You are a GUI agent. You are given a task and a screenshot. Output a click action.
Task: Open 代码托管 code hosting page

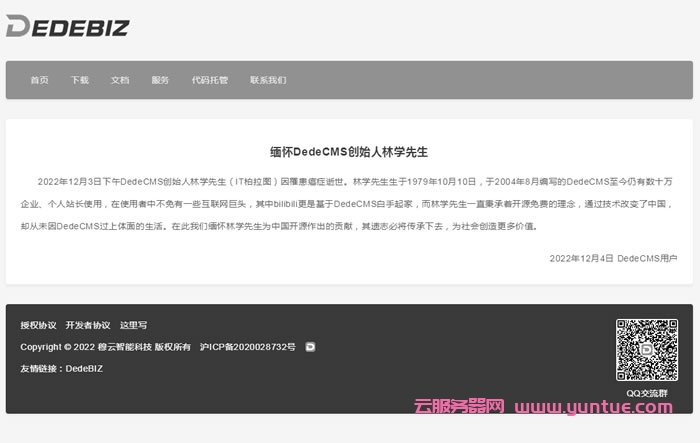pos(210,80)
